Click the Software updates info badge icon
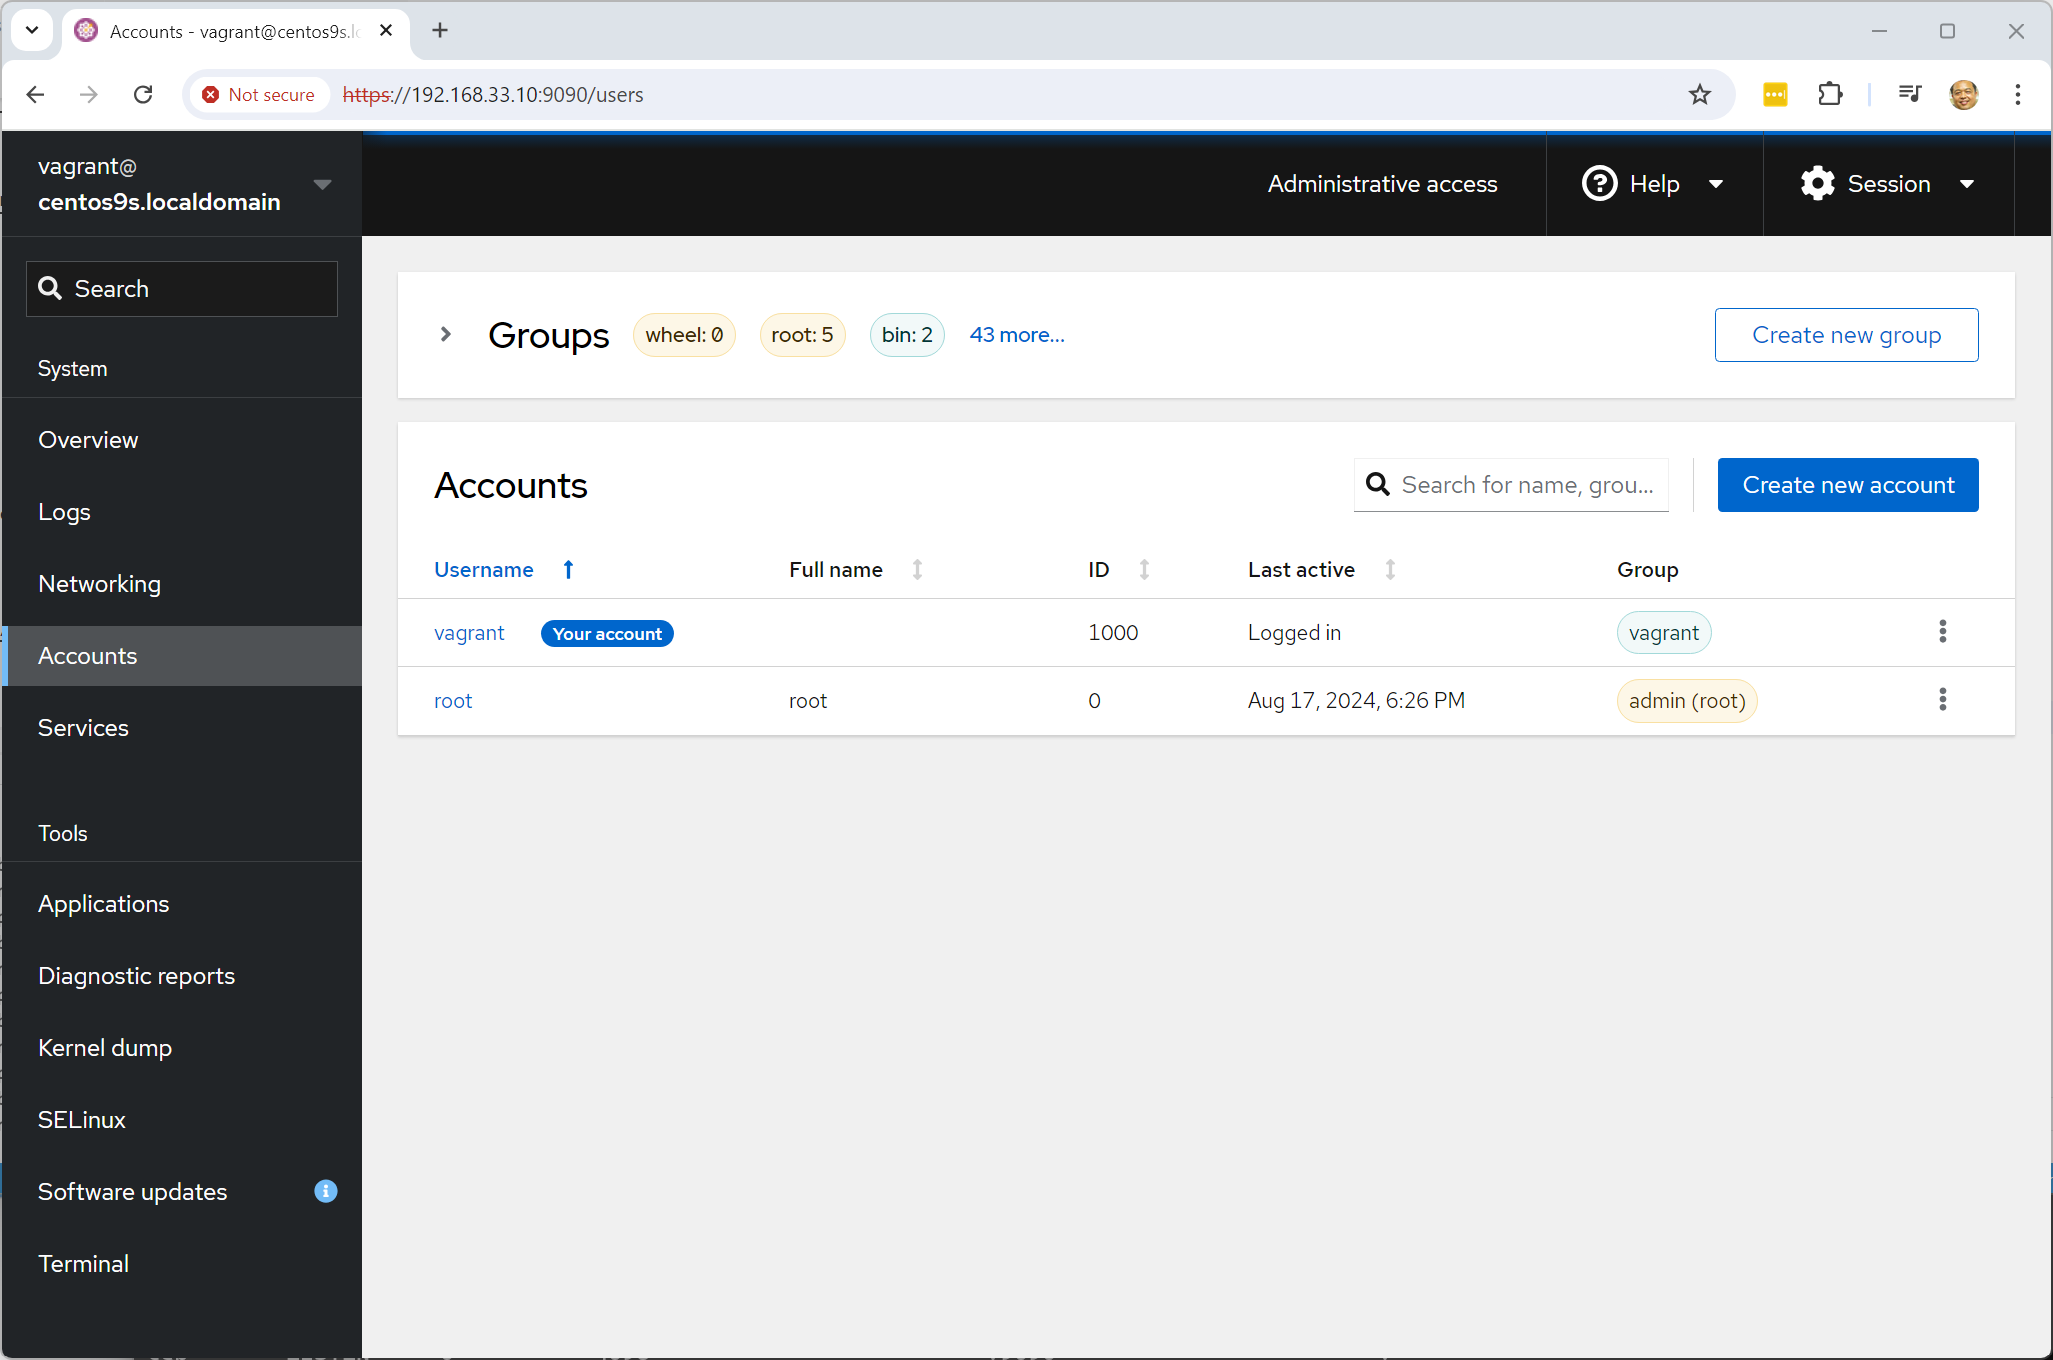This screenshot has width=2053, height=1360. point(325,1191)
